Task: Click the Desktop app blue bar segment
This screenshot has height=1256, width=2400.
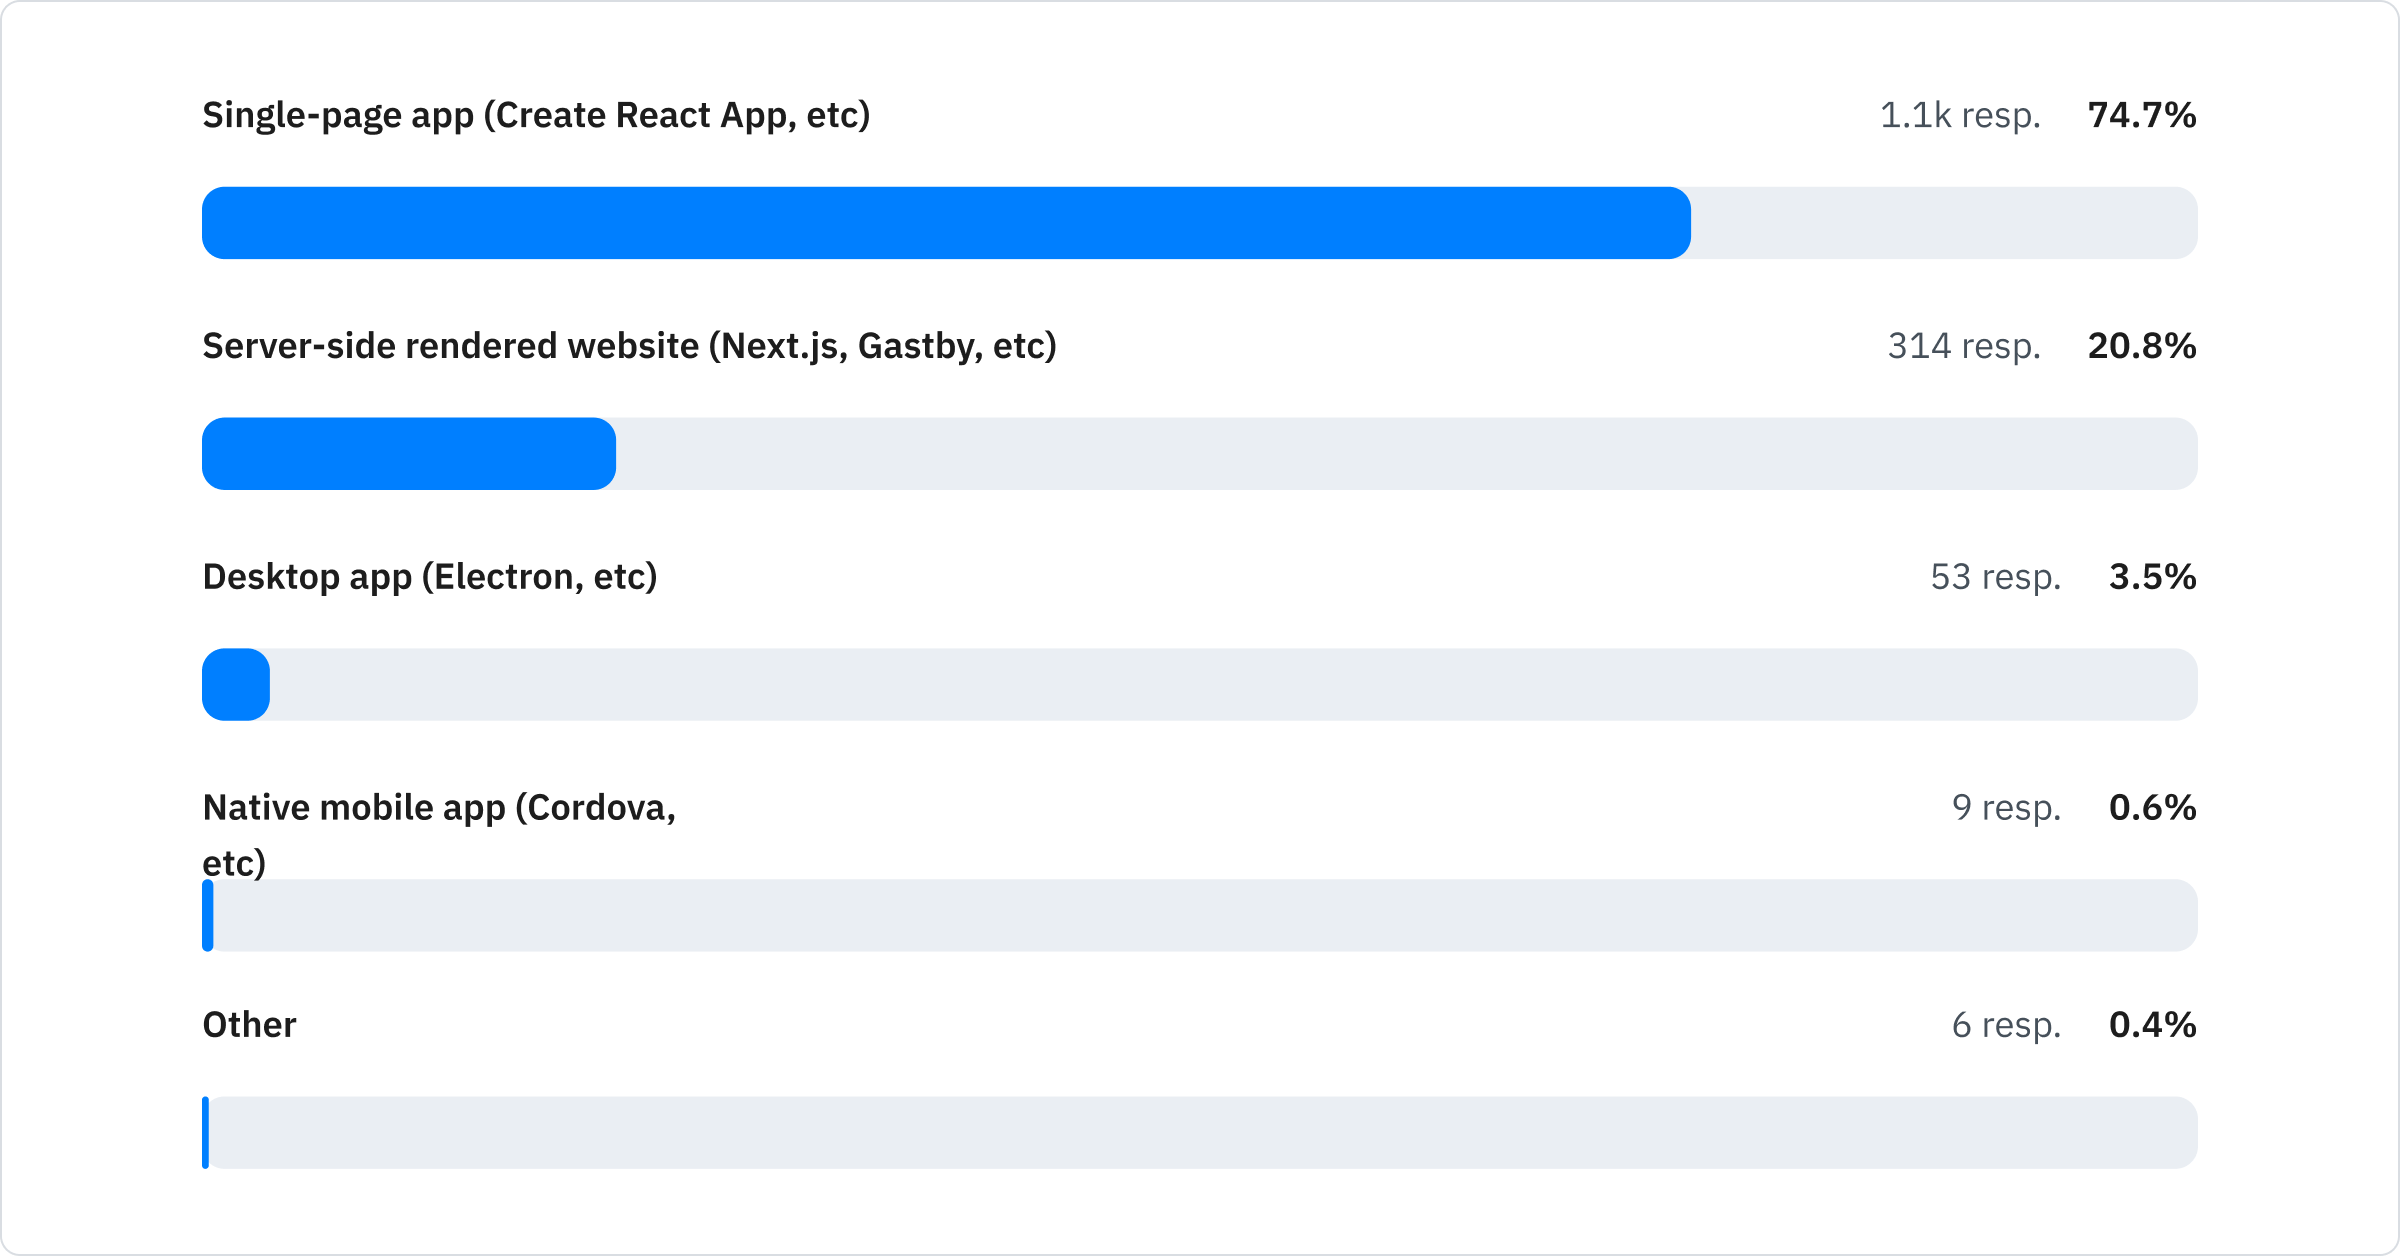Action: (236, 685)
